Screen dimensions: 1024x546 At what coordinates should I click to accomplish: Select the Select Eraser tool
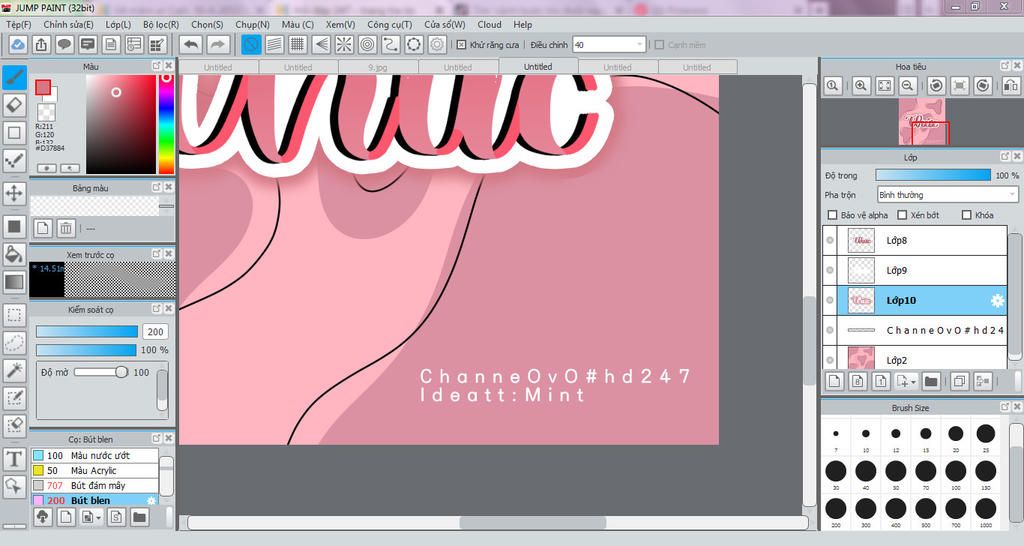[x=14, y=425]
